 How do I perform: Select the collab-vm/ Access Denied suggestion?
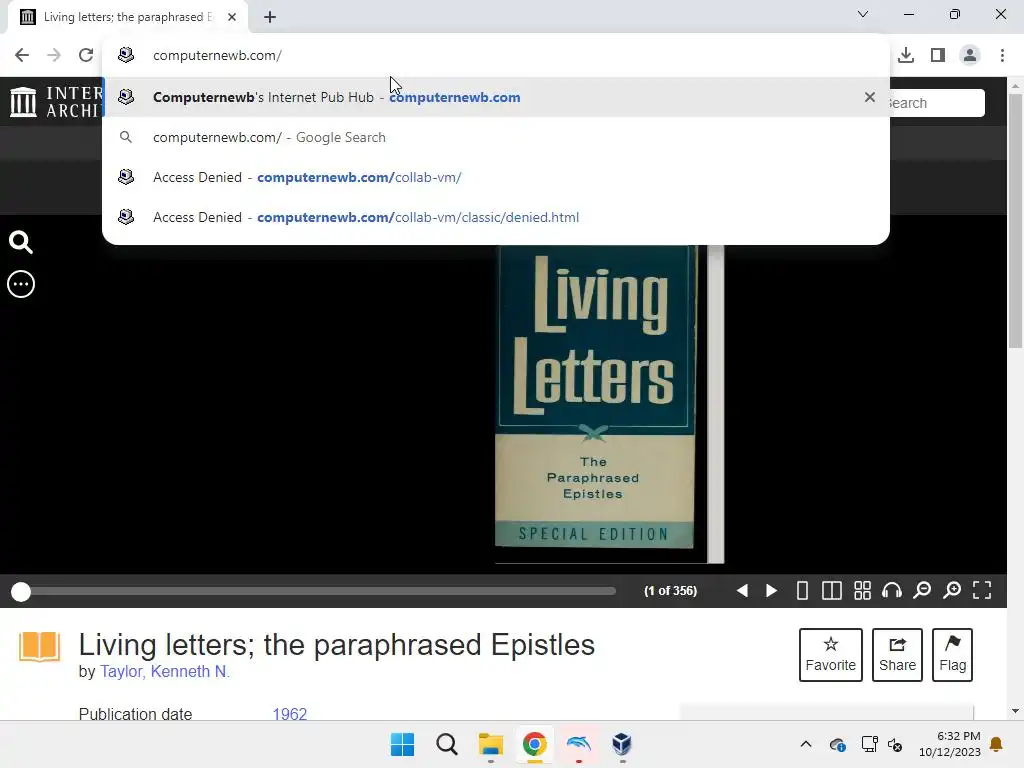pos(496,177)
